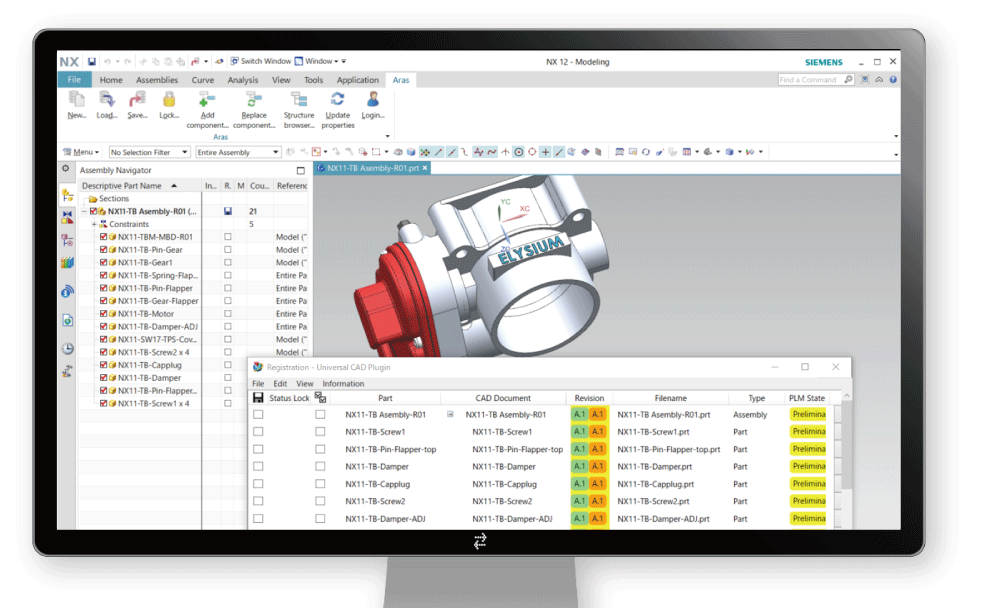Collapse the NX11-TB Asembly-R01 row in Registration
1005x608 pixels.
450,415
